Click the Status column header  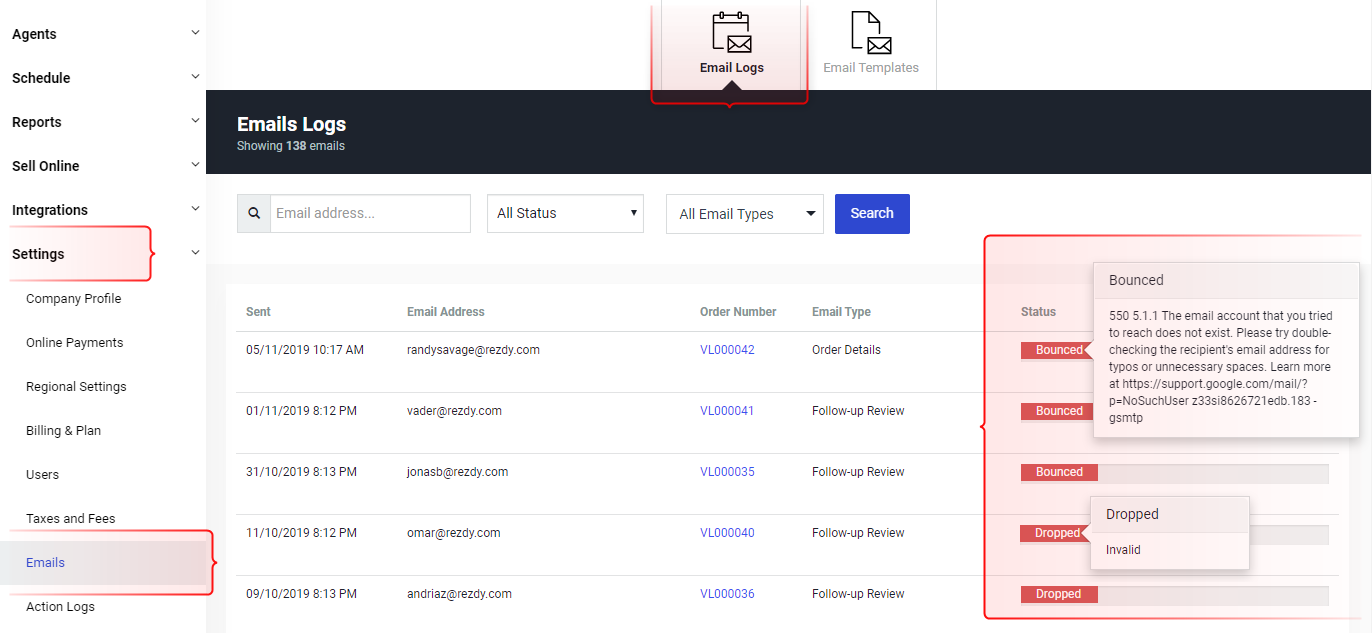coord(1038,312)
